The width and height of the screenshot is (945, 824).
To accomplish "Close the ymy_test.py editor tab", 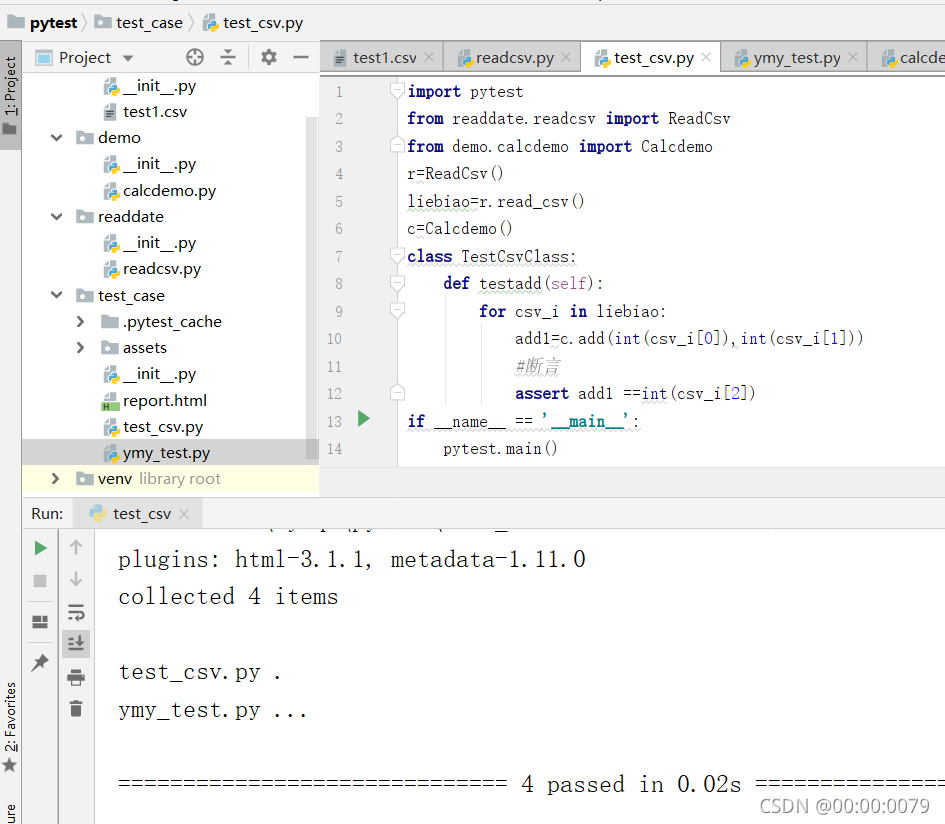I will (x=853, y=57).
